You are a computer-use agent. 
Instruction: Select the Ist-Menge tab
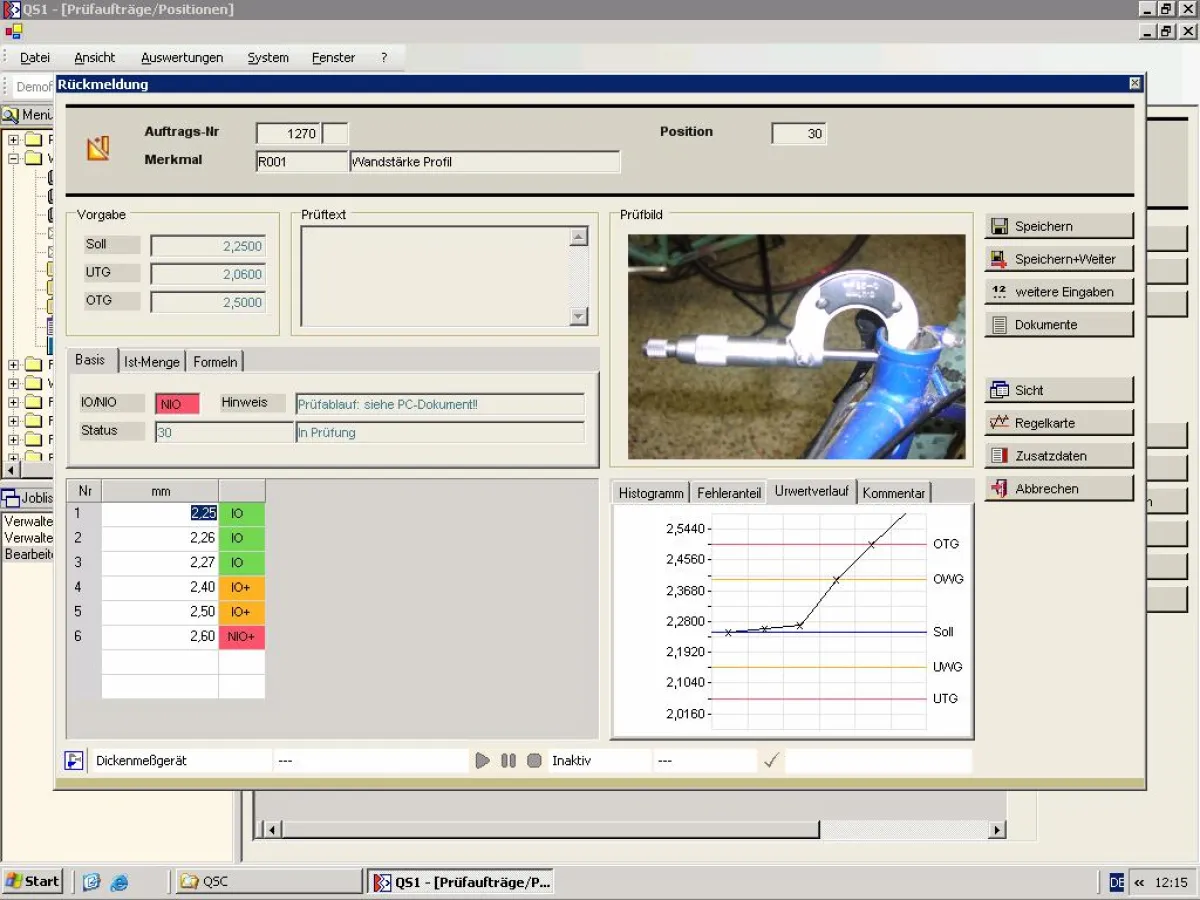pyautogui.click(x=152, y=362)
